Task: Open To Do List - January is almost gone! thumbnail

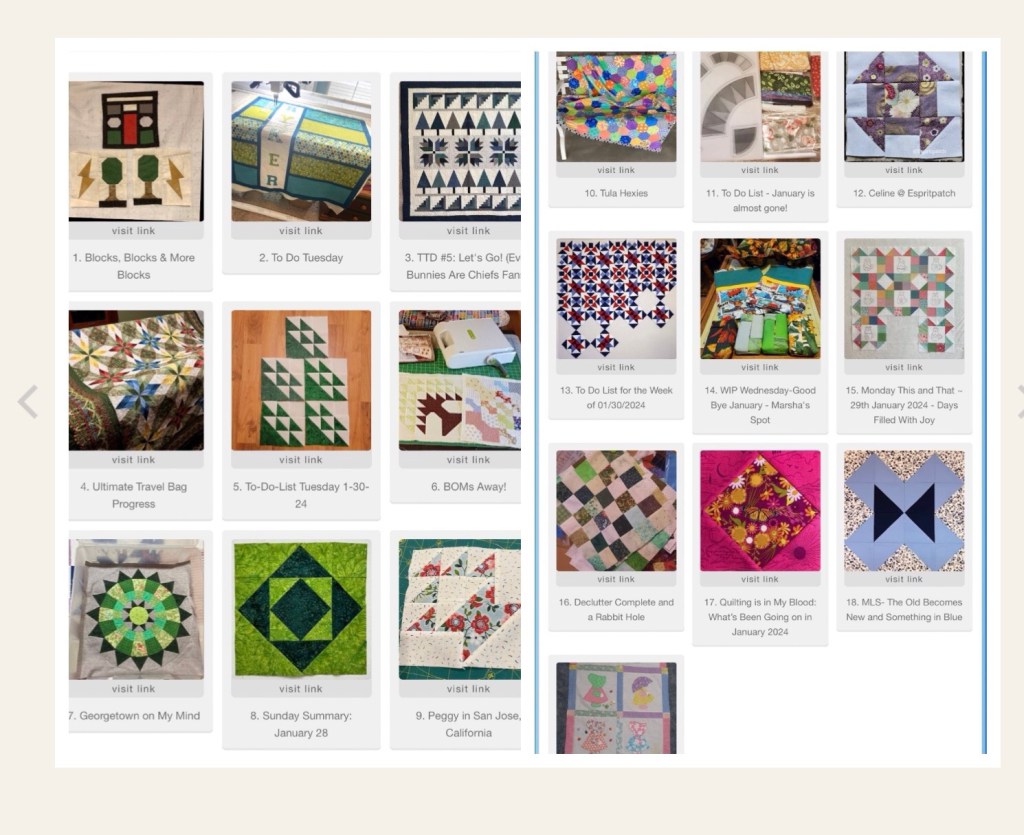Action: [x=760, y=106]
